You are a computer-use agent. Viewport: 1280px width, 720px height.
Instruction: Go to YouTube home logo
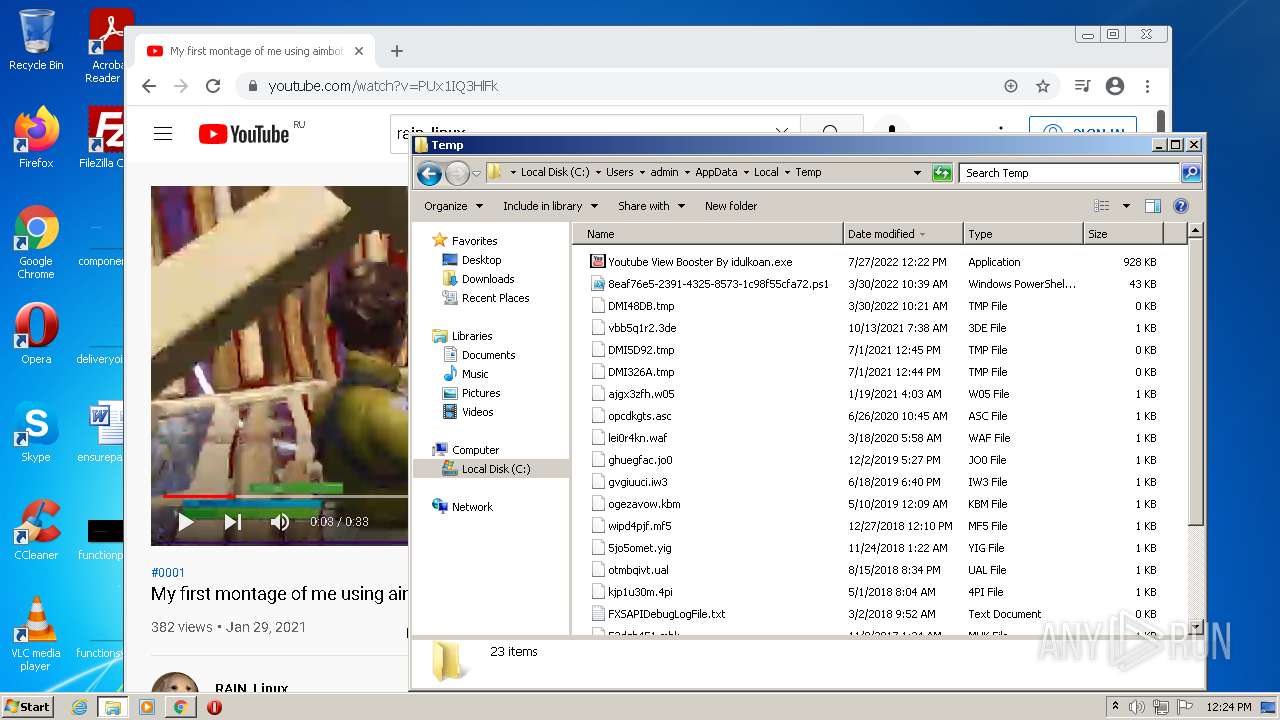click(x=244, y=134)
